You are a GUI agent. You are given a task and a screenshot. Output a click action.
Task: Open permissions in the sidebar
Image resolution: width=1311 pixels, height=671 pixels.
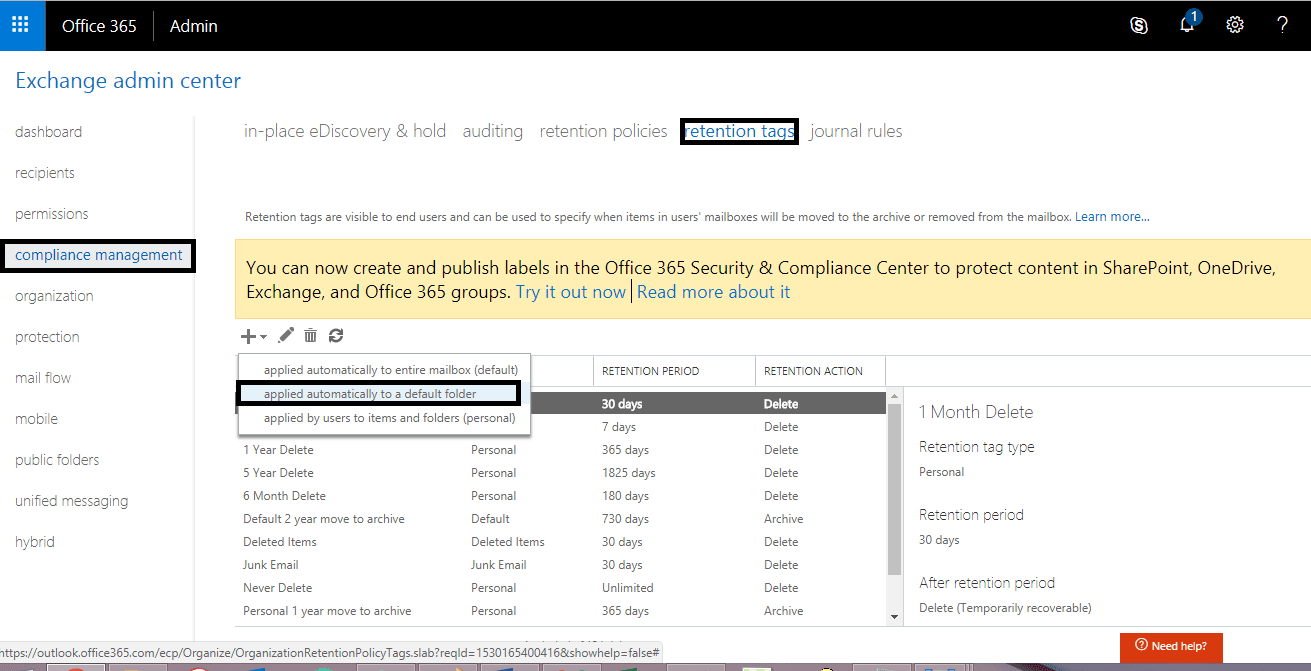pos(52,214)
